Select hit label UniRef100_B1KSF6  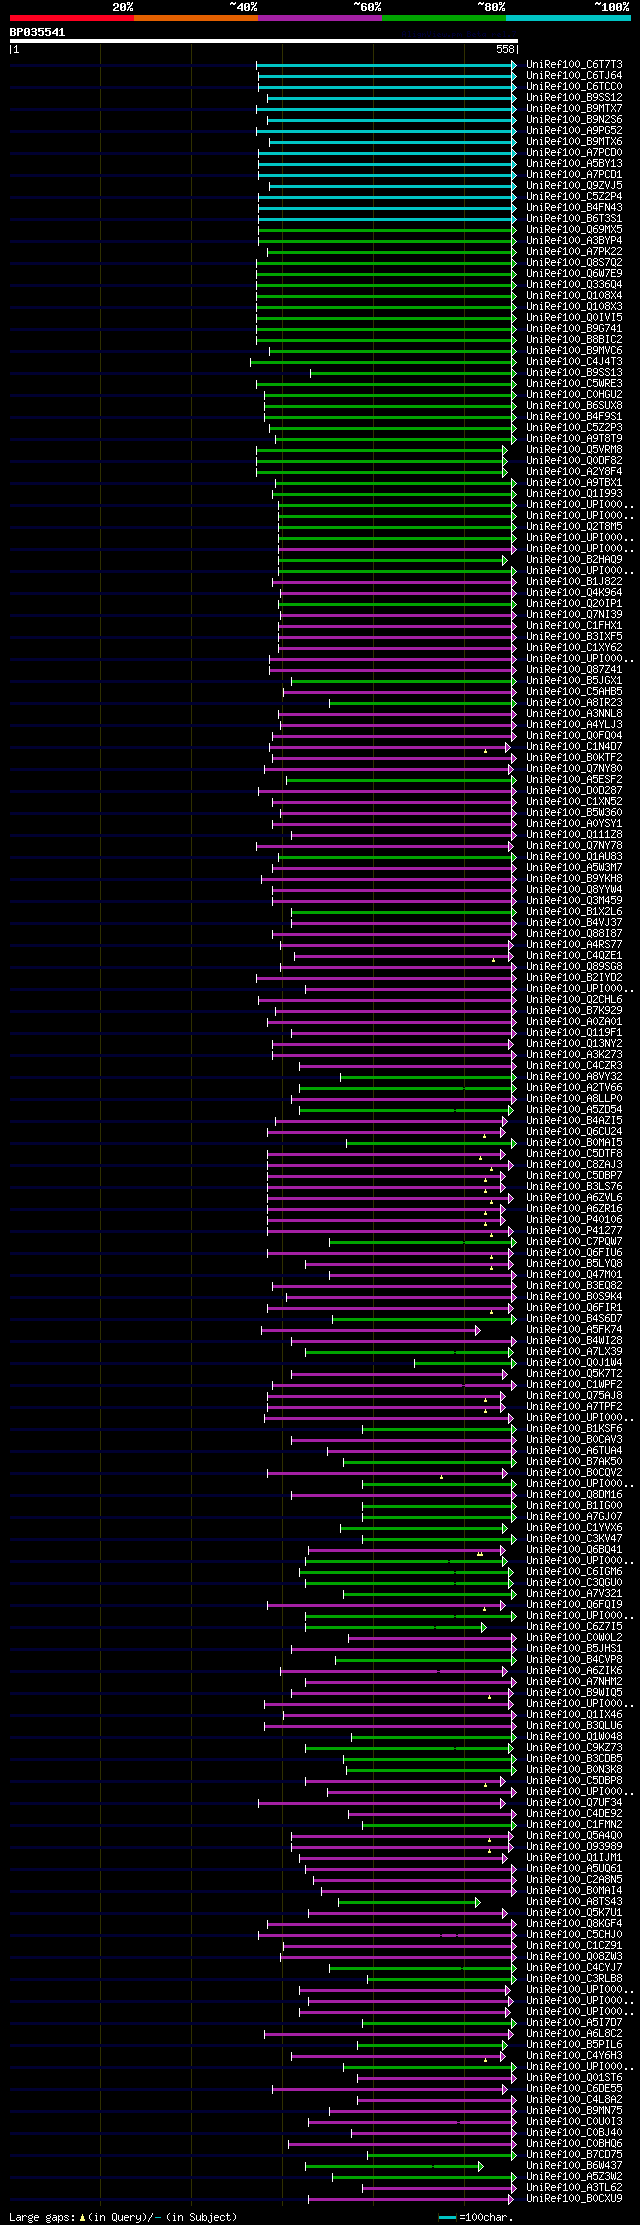coord(574,1428)
